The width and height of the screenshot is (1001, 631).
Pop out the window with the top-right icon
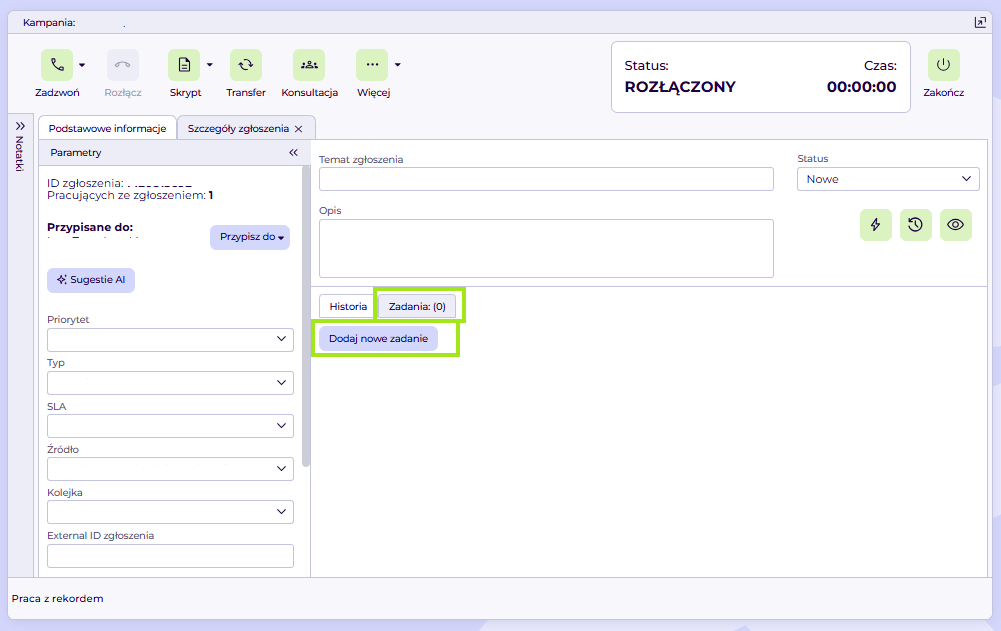pyautogui.click(x=981, y=22)
